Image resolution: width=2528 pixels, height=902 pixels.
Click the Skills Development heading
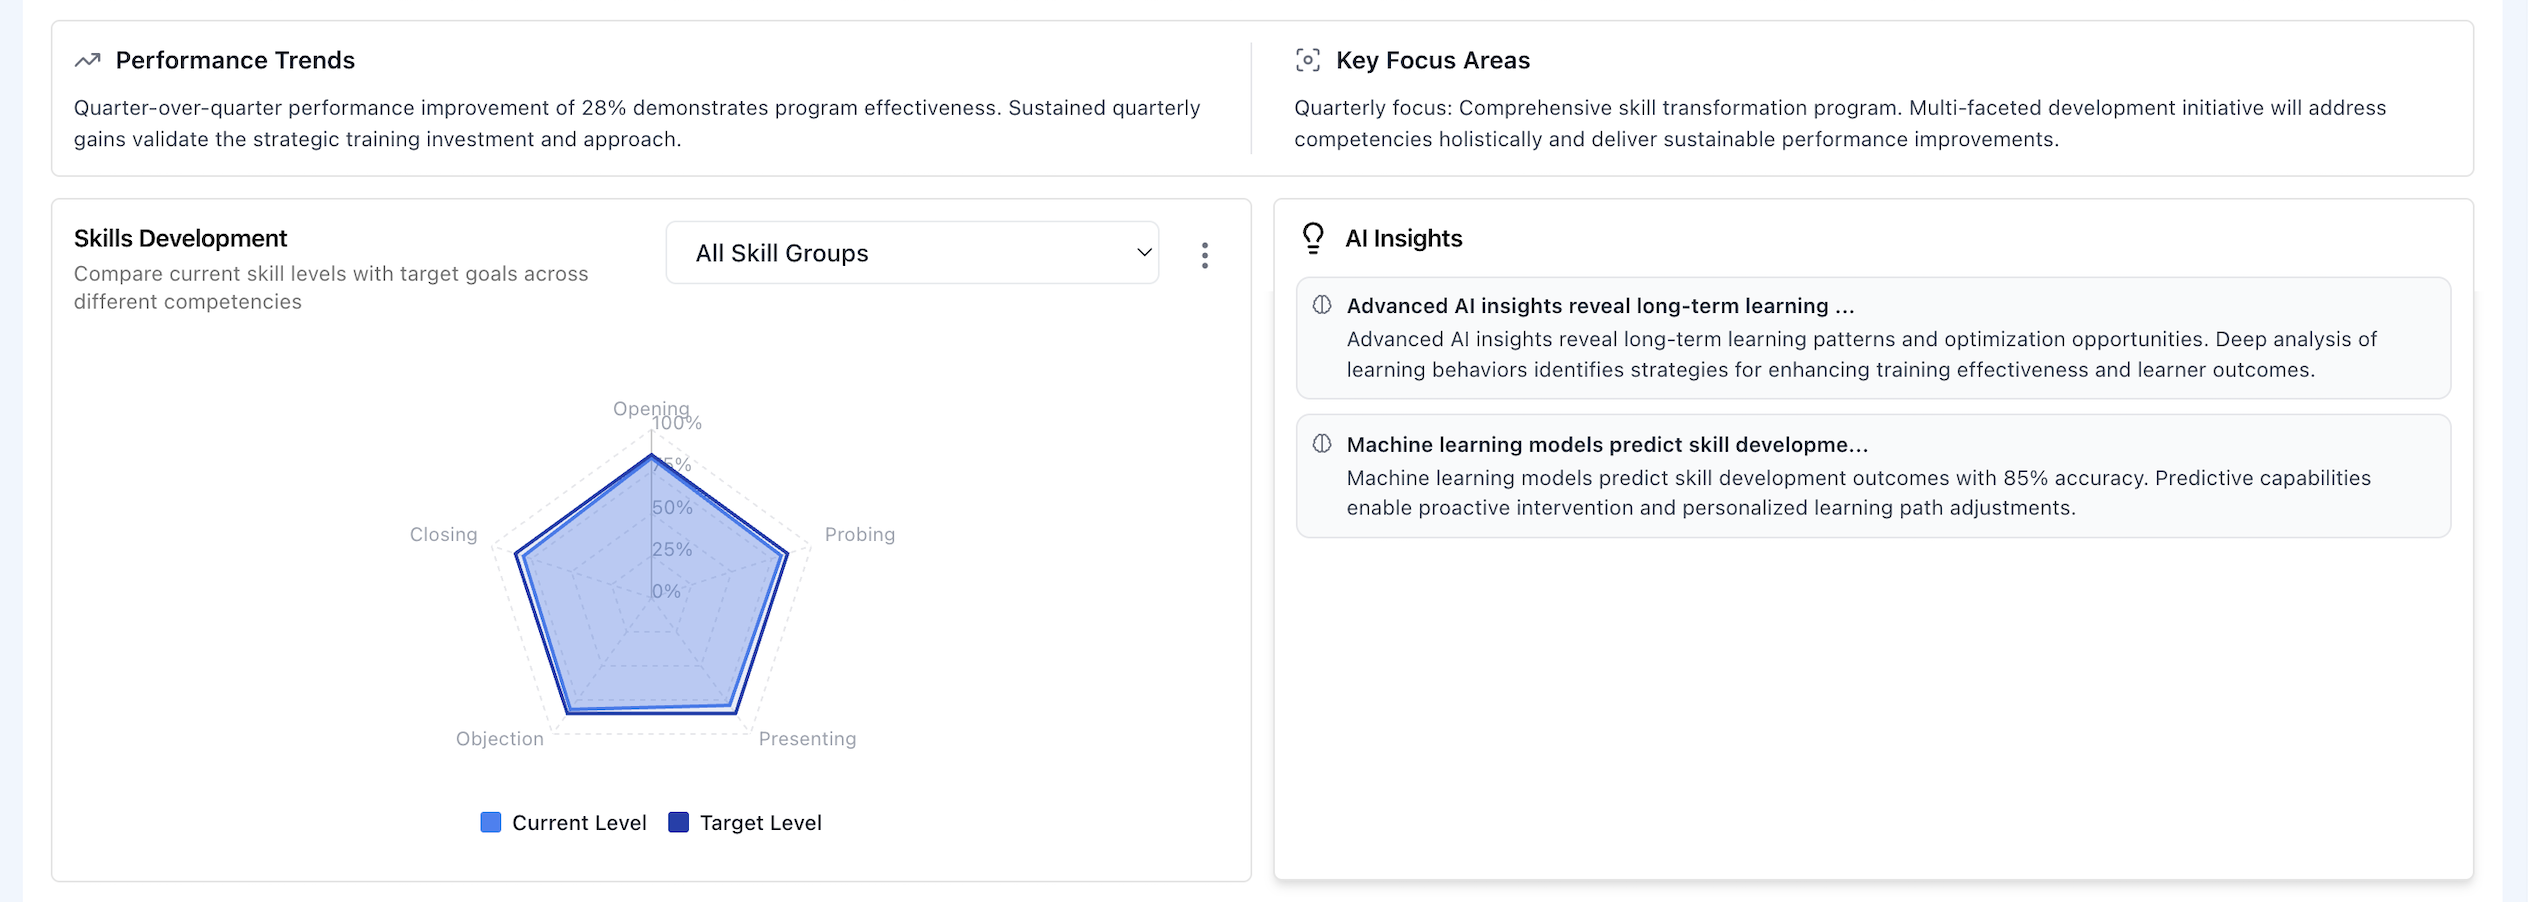pos(180,238)
